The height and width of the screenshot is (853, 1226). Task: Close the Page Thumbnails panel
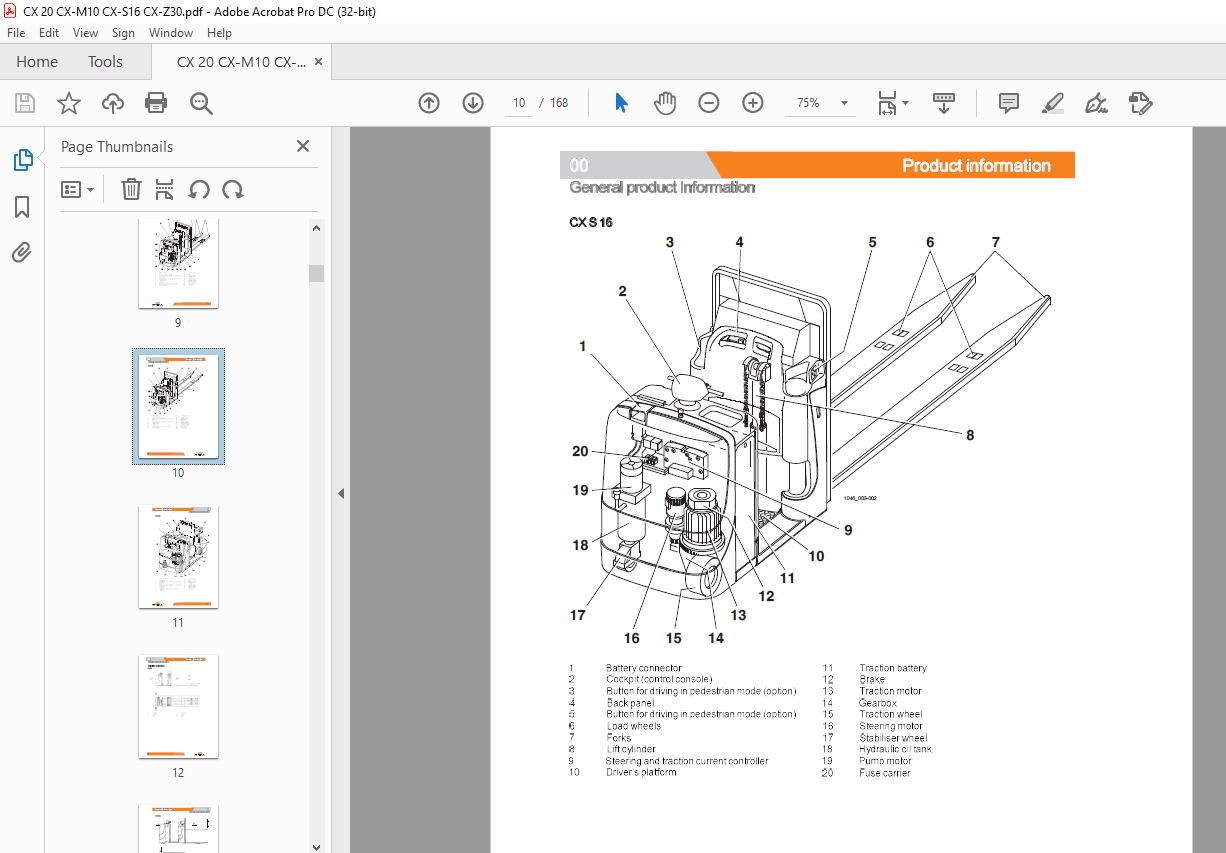pyautogui.click(x=303, y=146)
